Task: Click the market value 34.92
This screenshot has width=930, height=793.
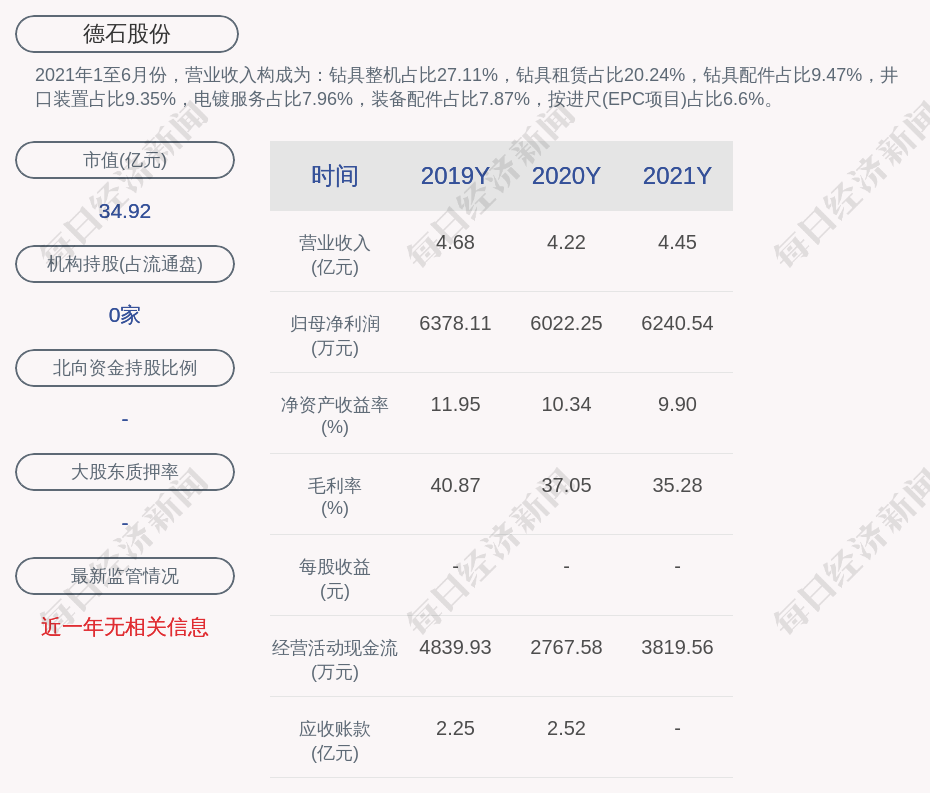Action: pos(125,211)
